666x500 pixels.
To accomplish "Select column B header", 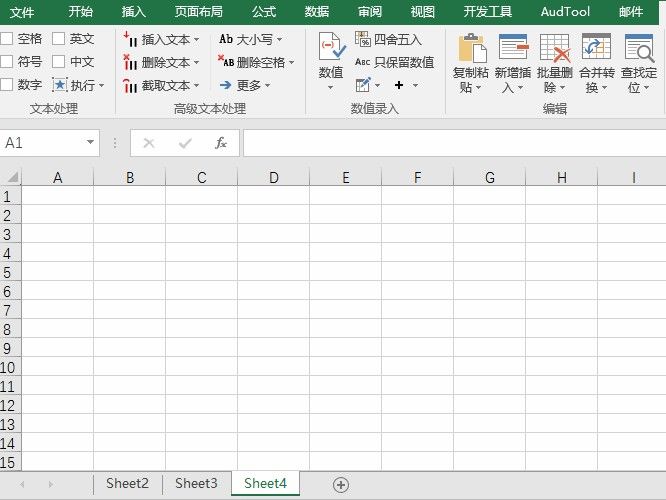I will coord(130,177).
